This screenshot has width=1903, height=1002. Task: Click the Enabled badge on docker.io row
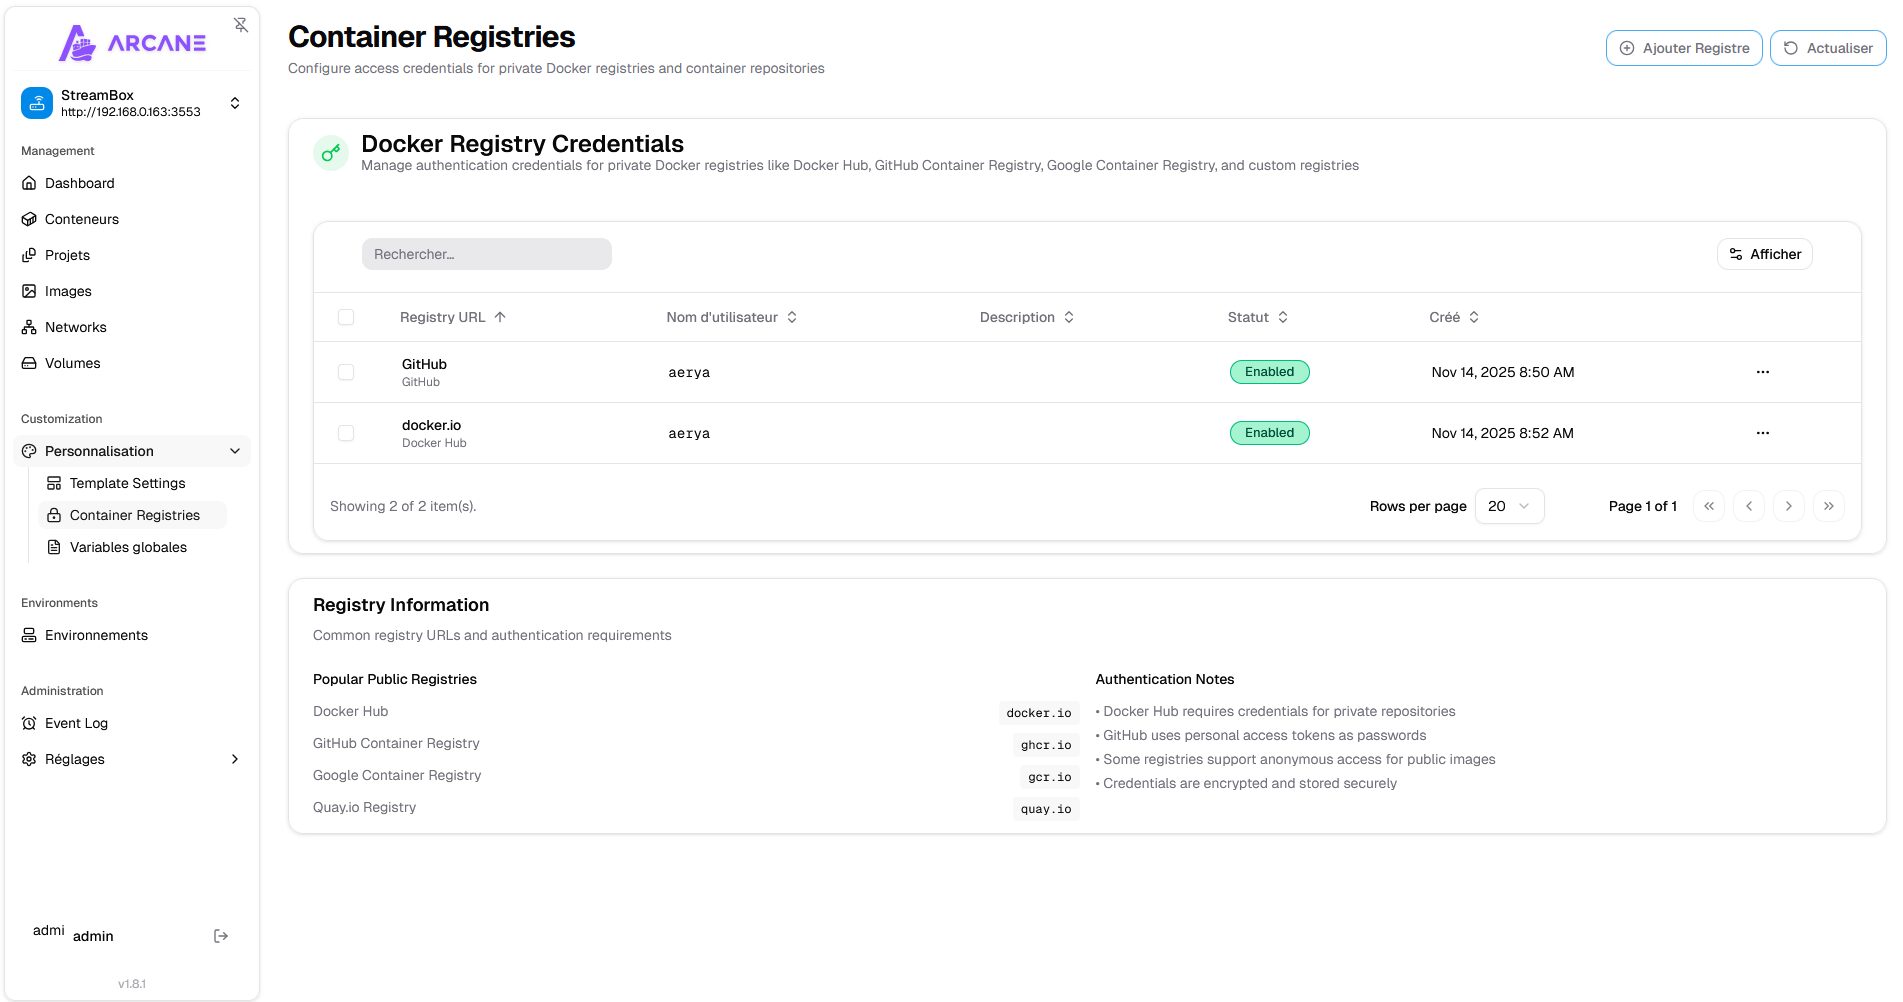pyautogui.click(x=1270, y=433)
